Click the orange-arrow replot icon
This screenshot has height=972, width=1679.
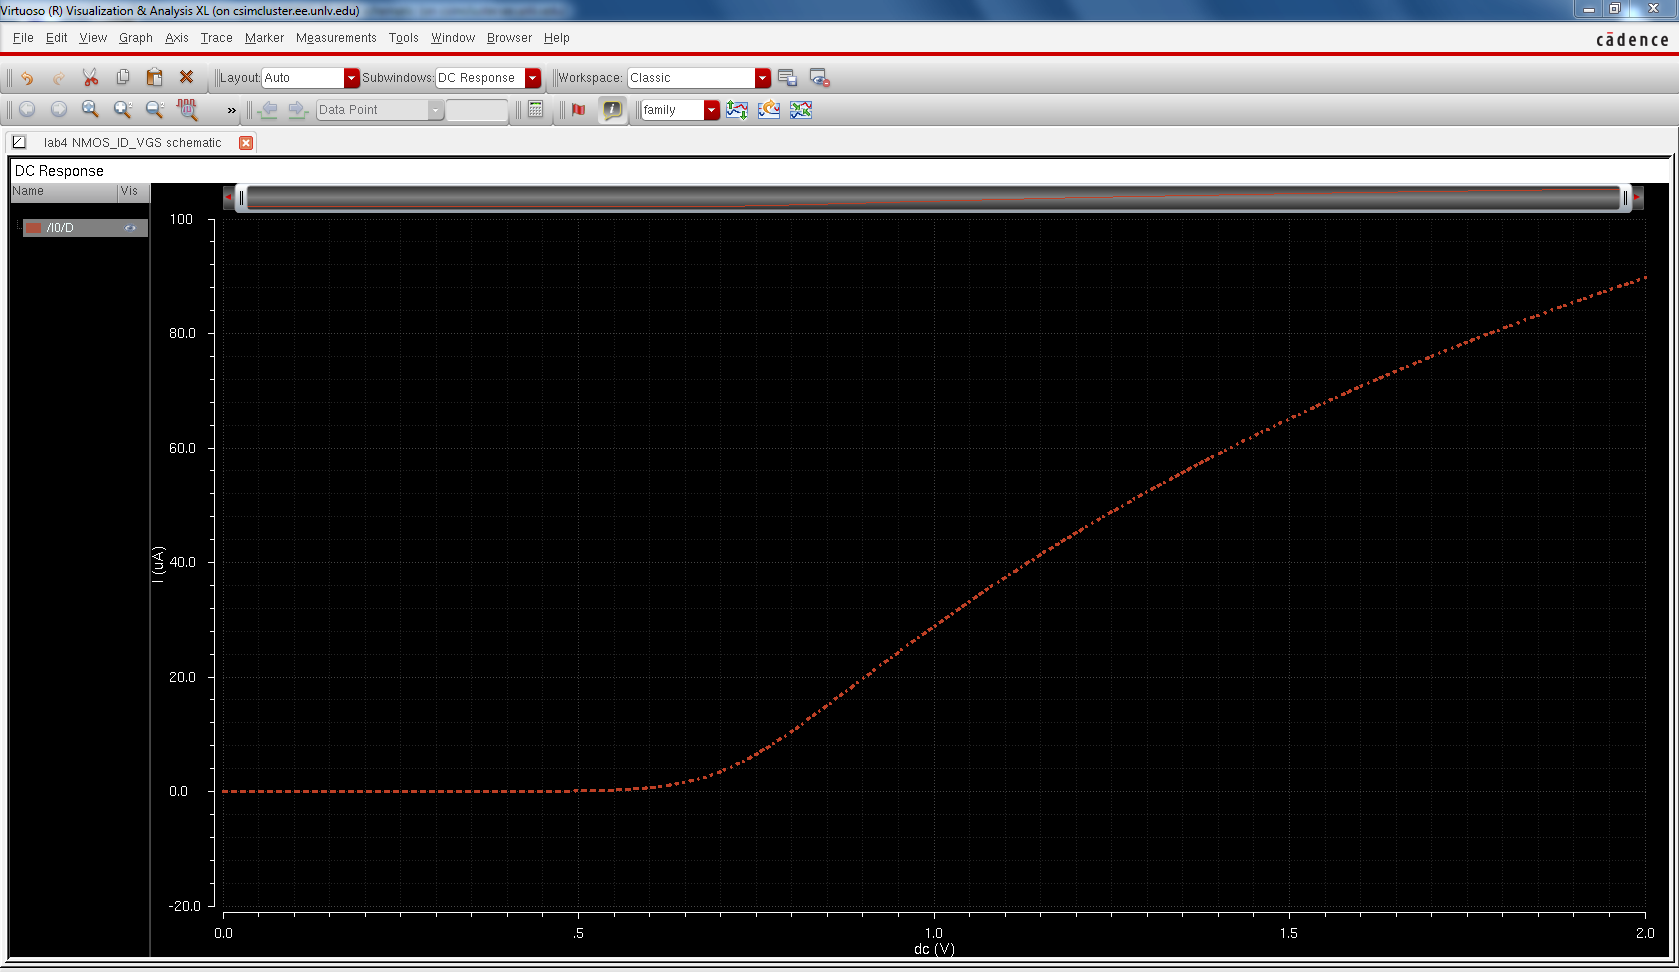(x=769, y=110)
